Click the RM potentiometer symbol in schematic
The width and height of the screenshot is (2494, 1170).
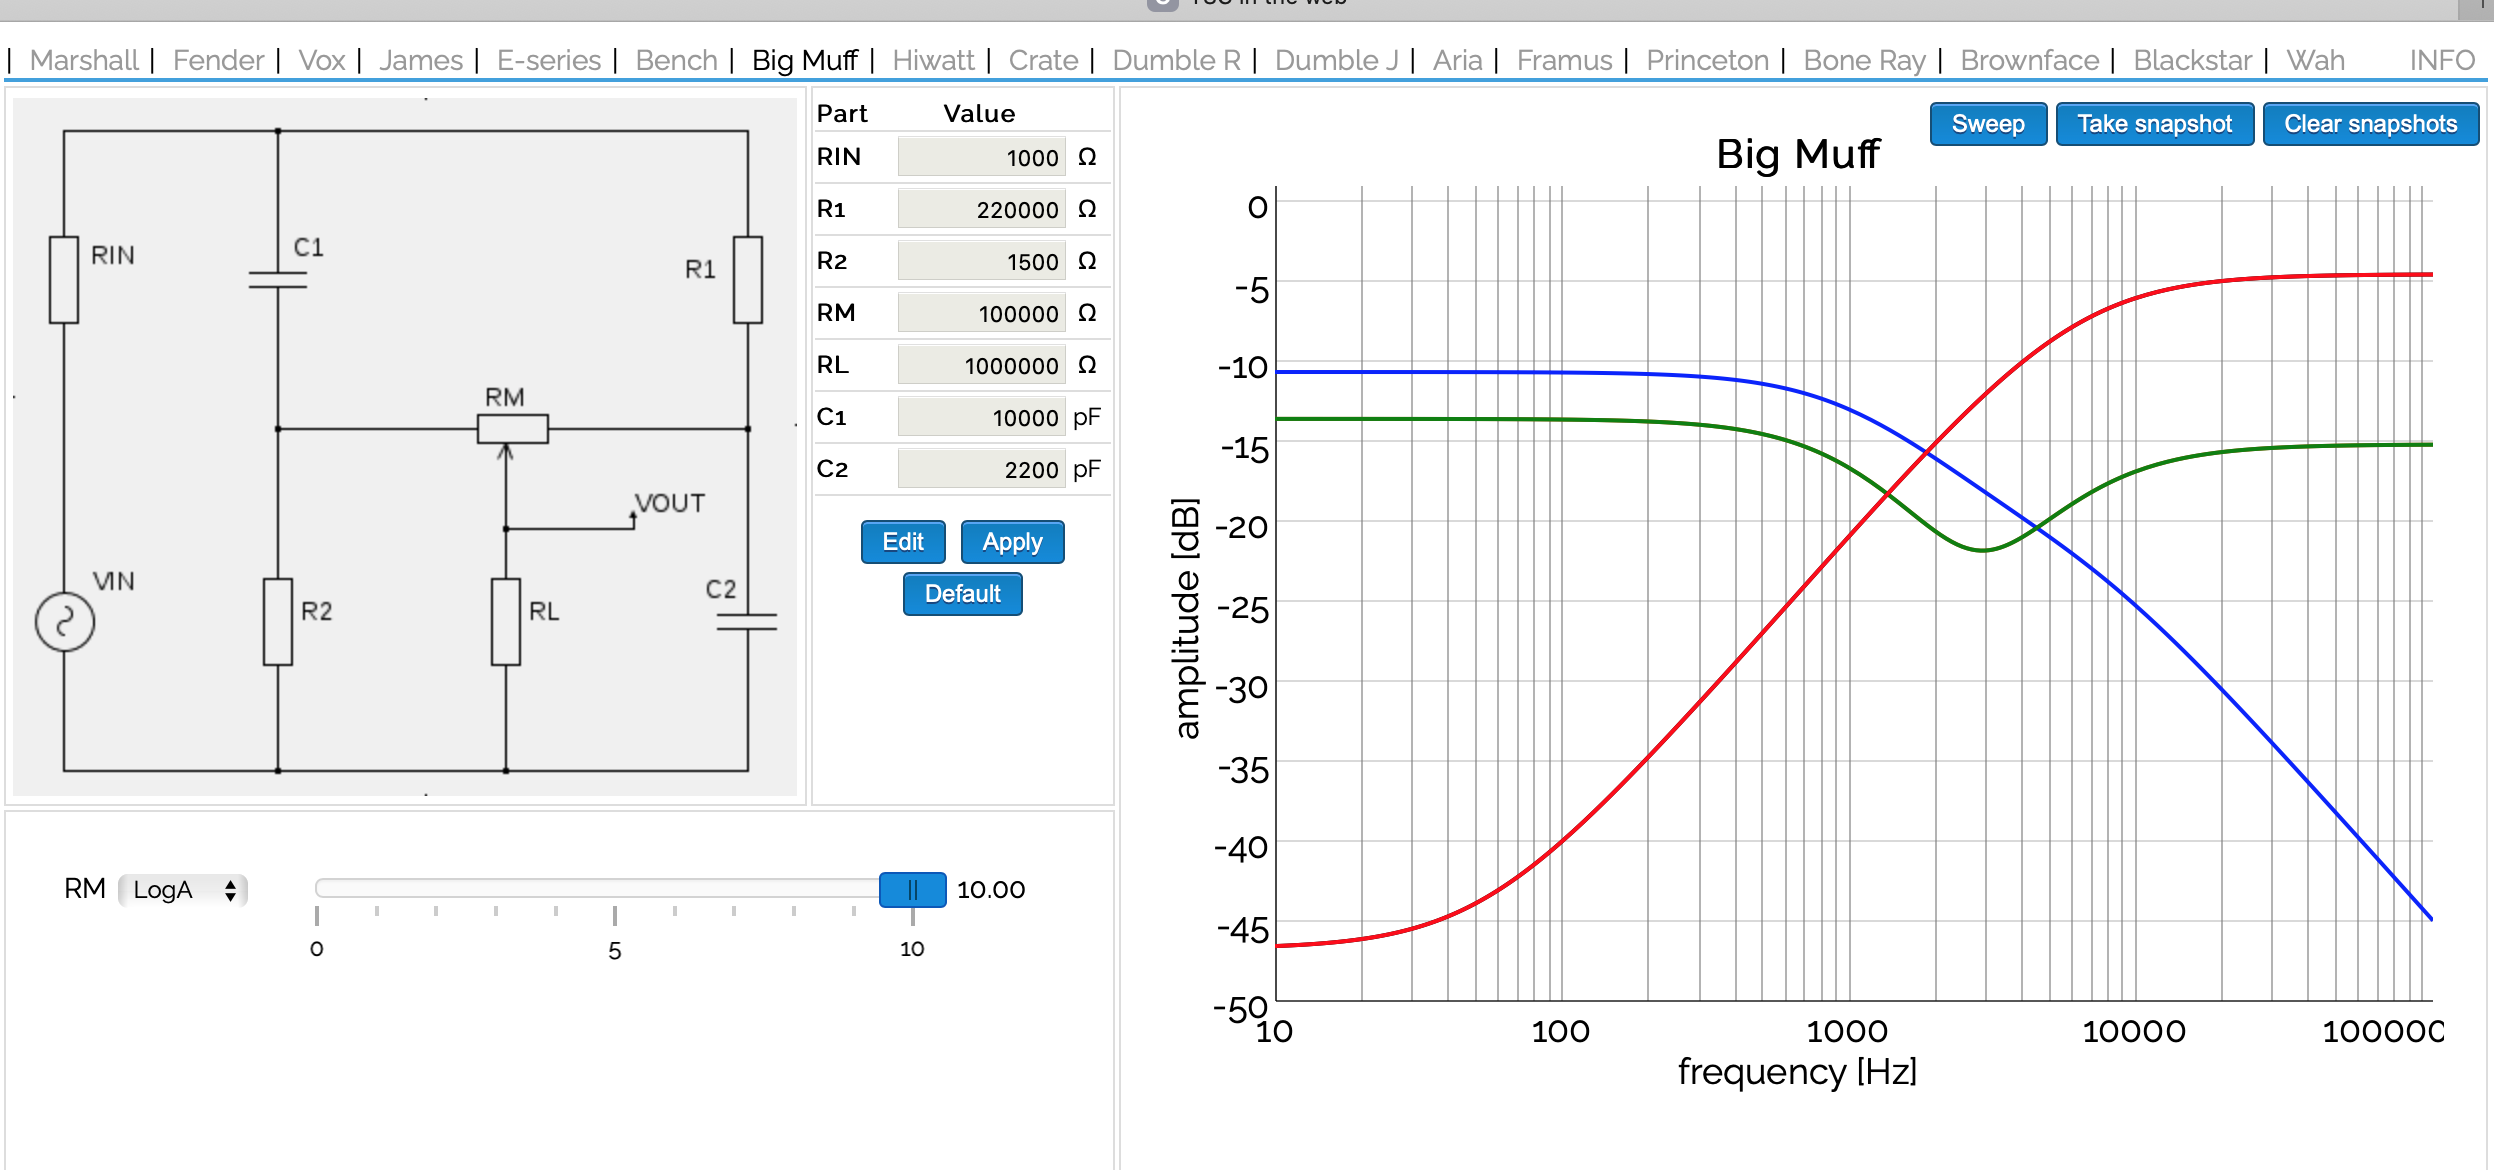click(x=512, y=429)
